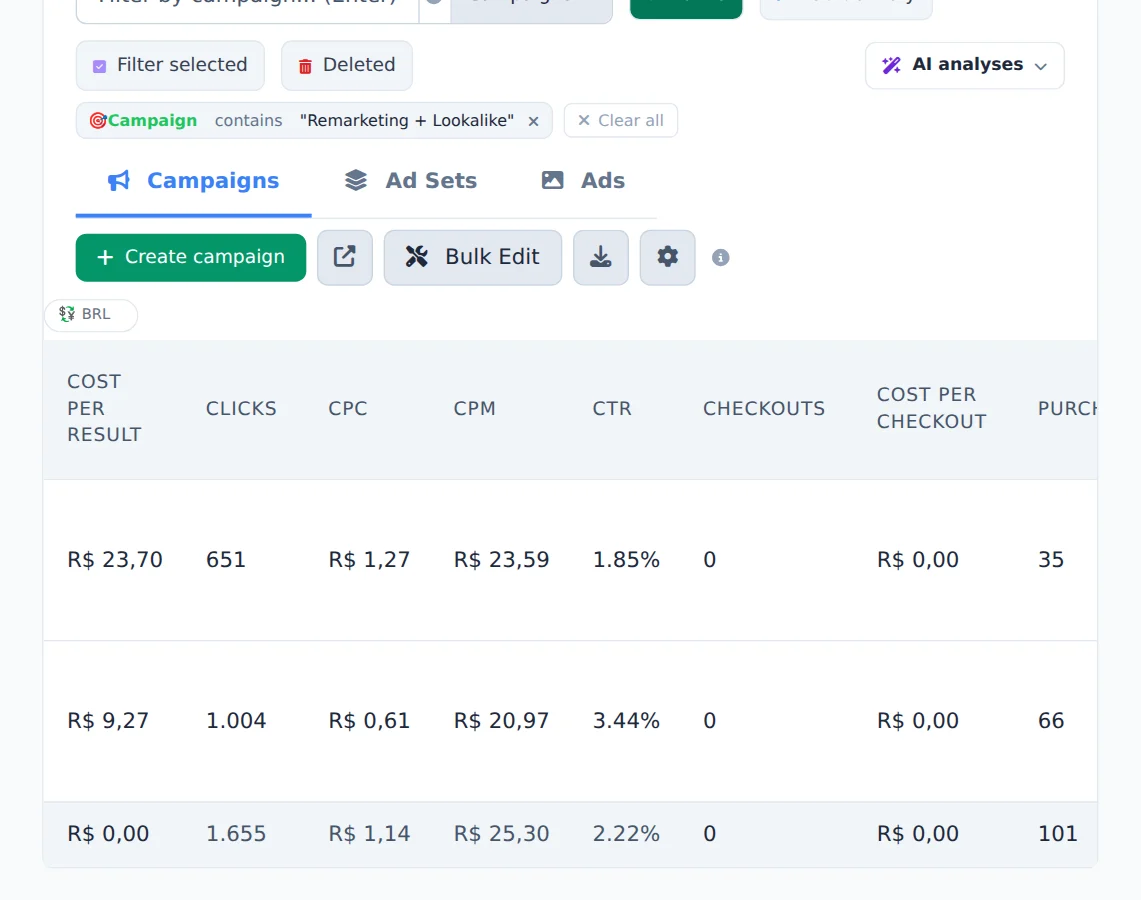The height and width of the screenshot is (900, 1141).
Task: Sort by the CPM column header
Action: [x=474, y=409]
